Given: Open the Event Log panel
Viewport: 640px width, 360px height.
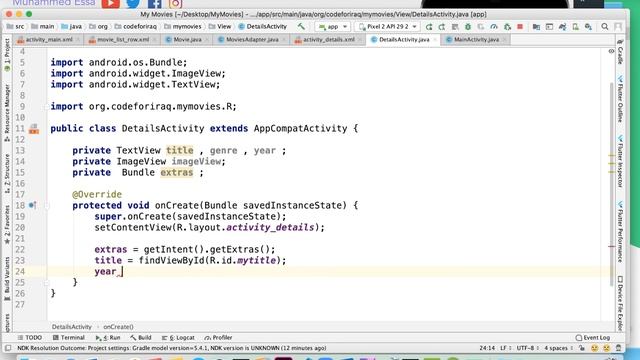Looking at the screenshot, I should click(593, 338).
